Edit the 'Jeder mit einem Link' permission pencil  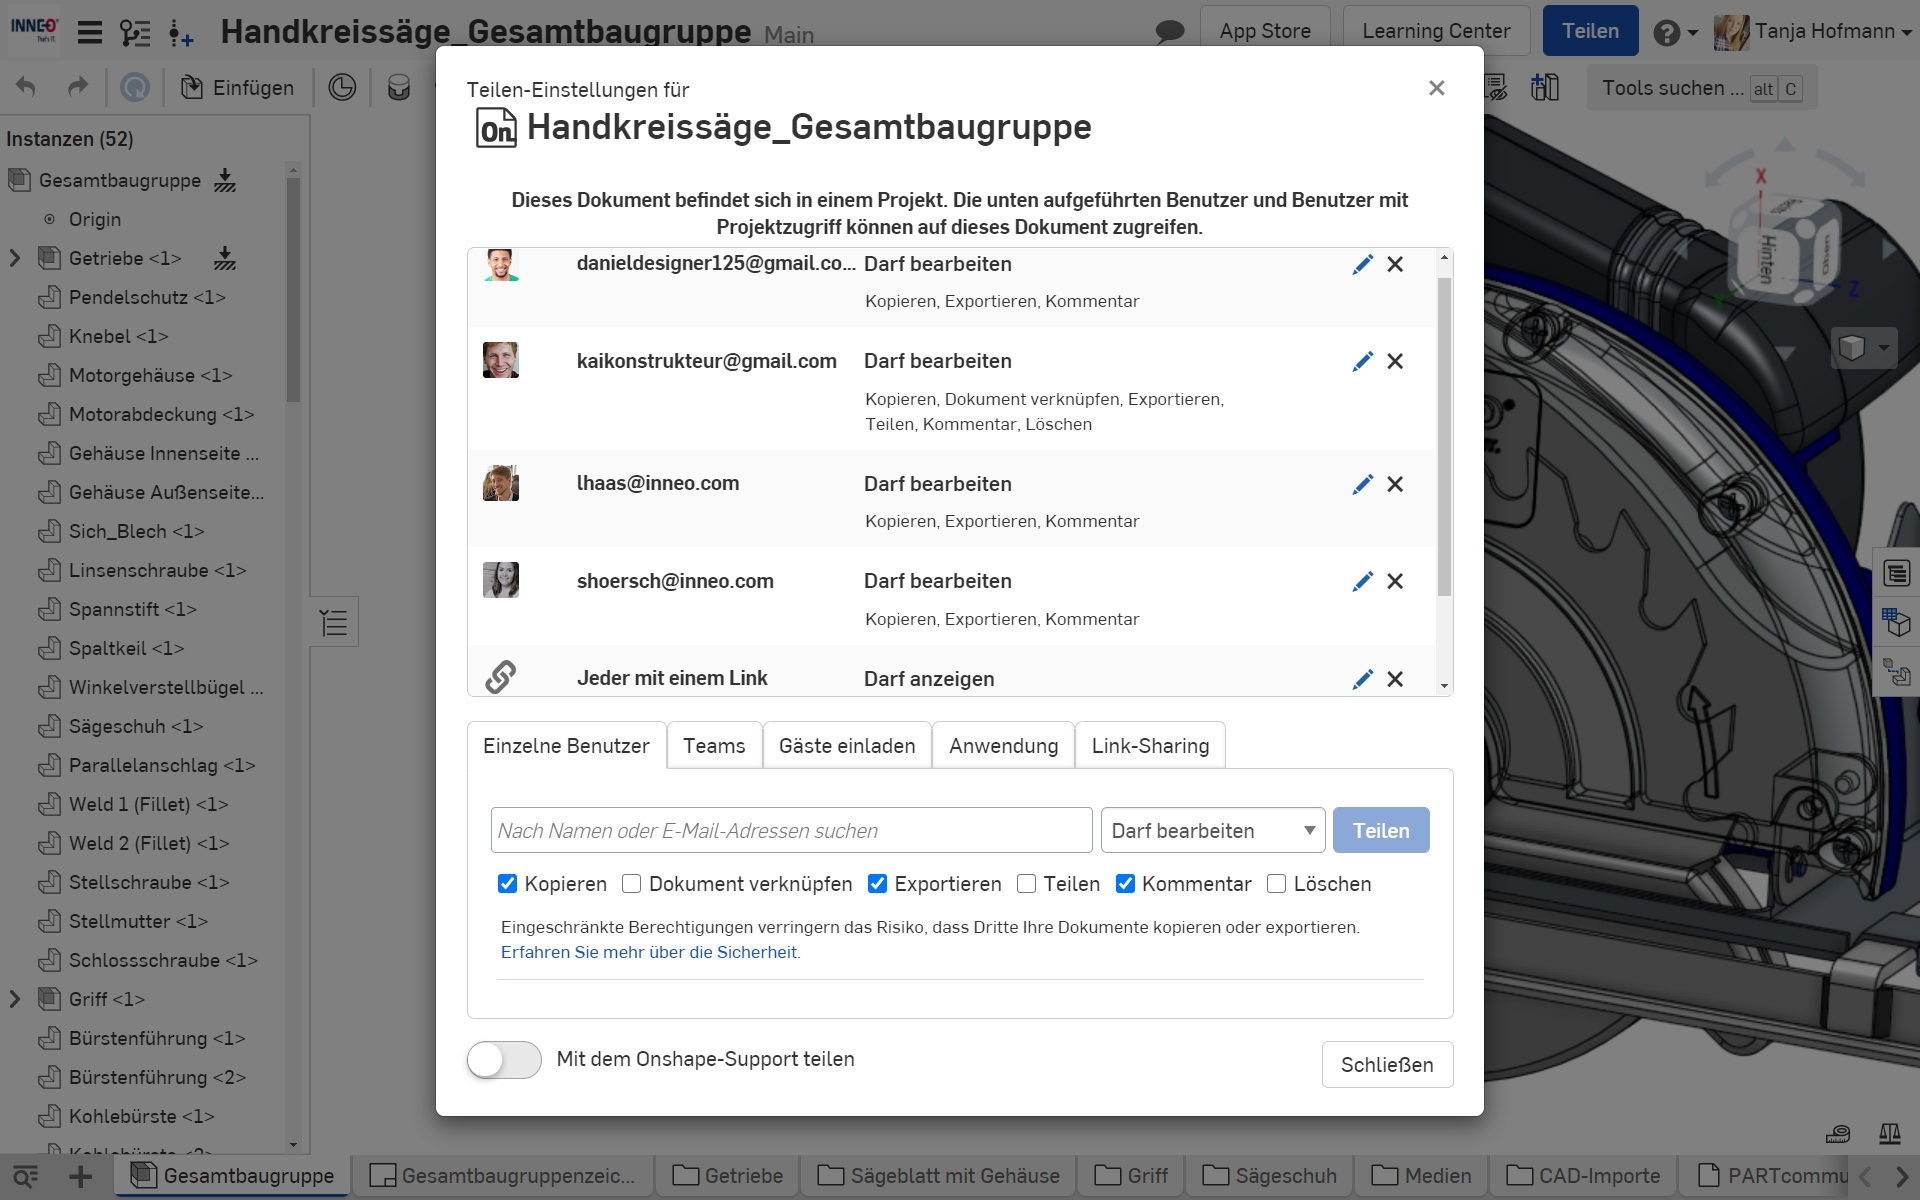pos(1362,679)
